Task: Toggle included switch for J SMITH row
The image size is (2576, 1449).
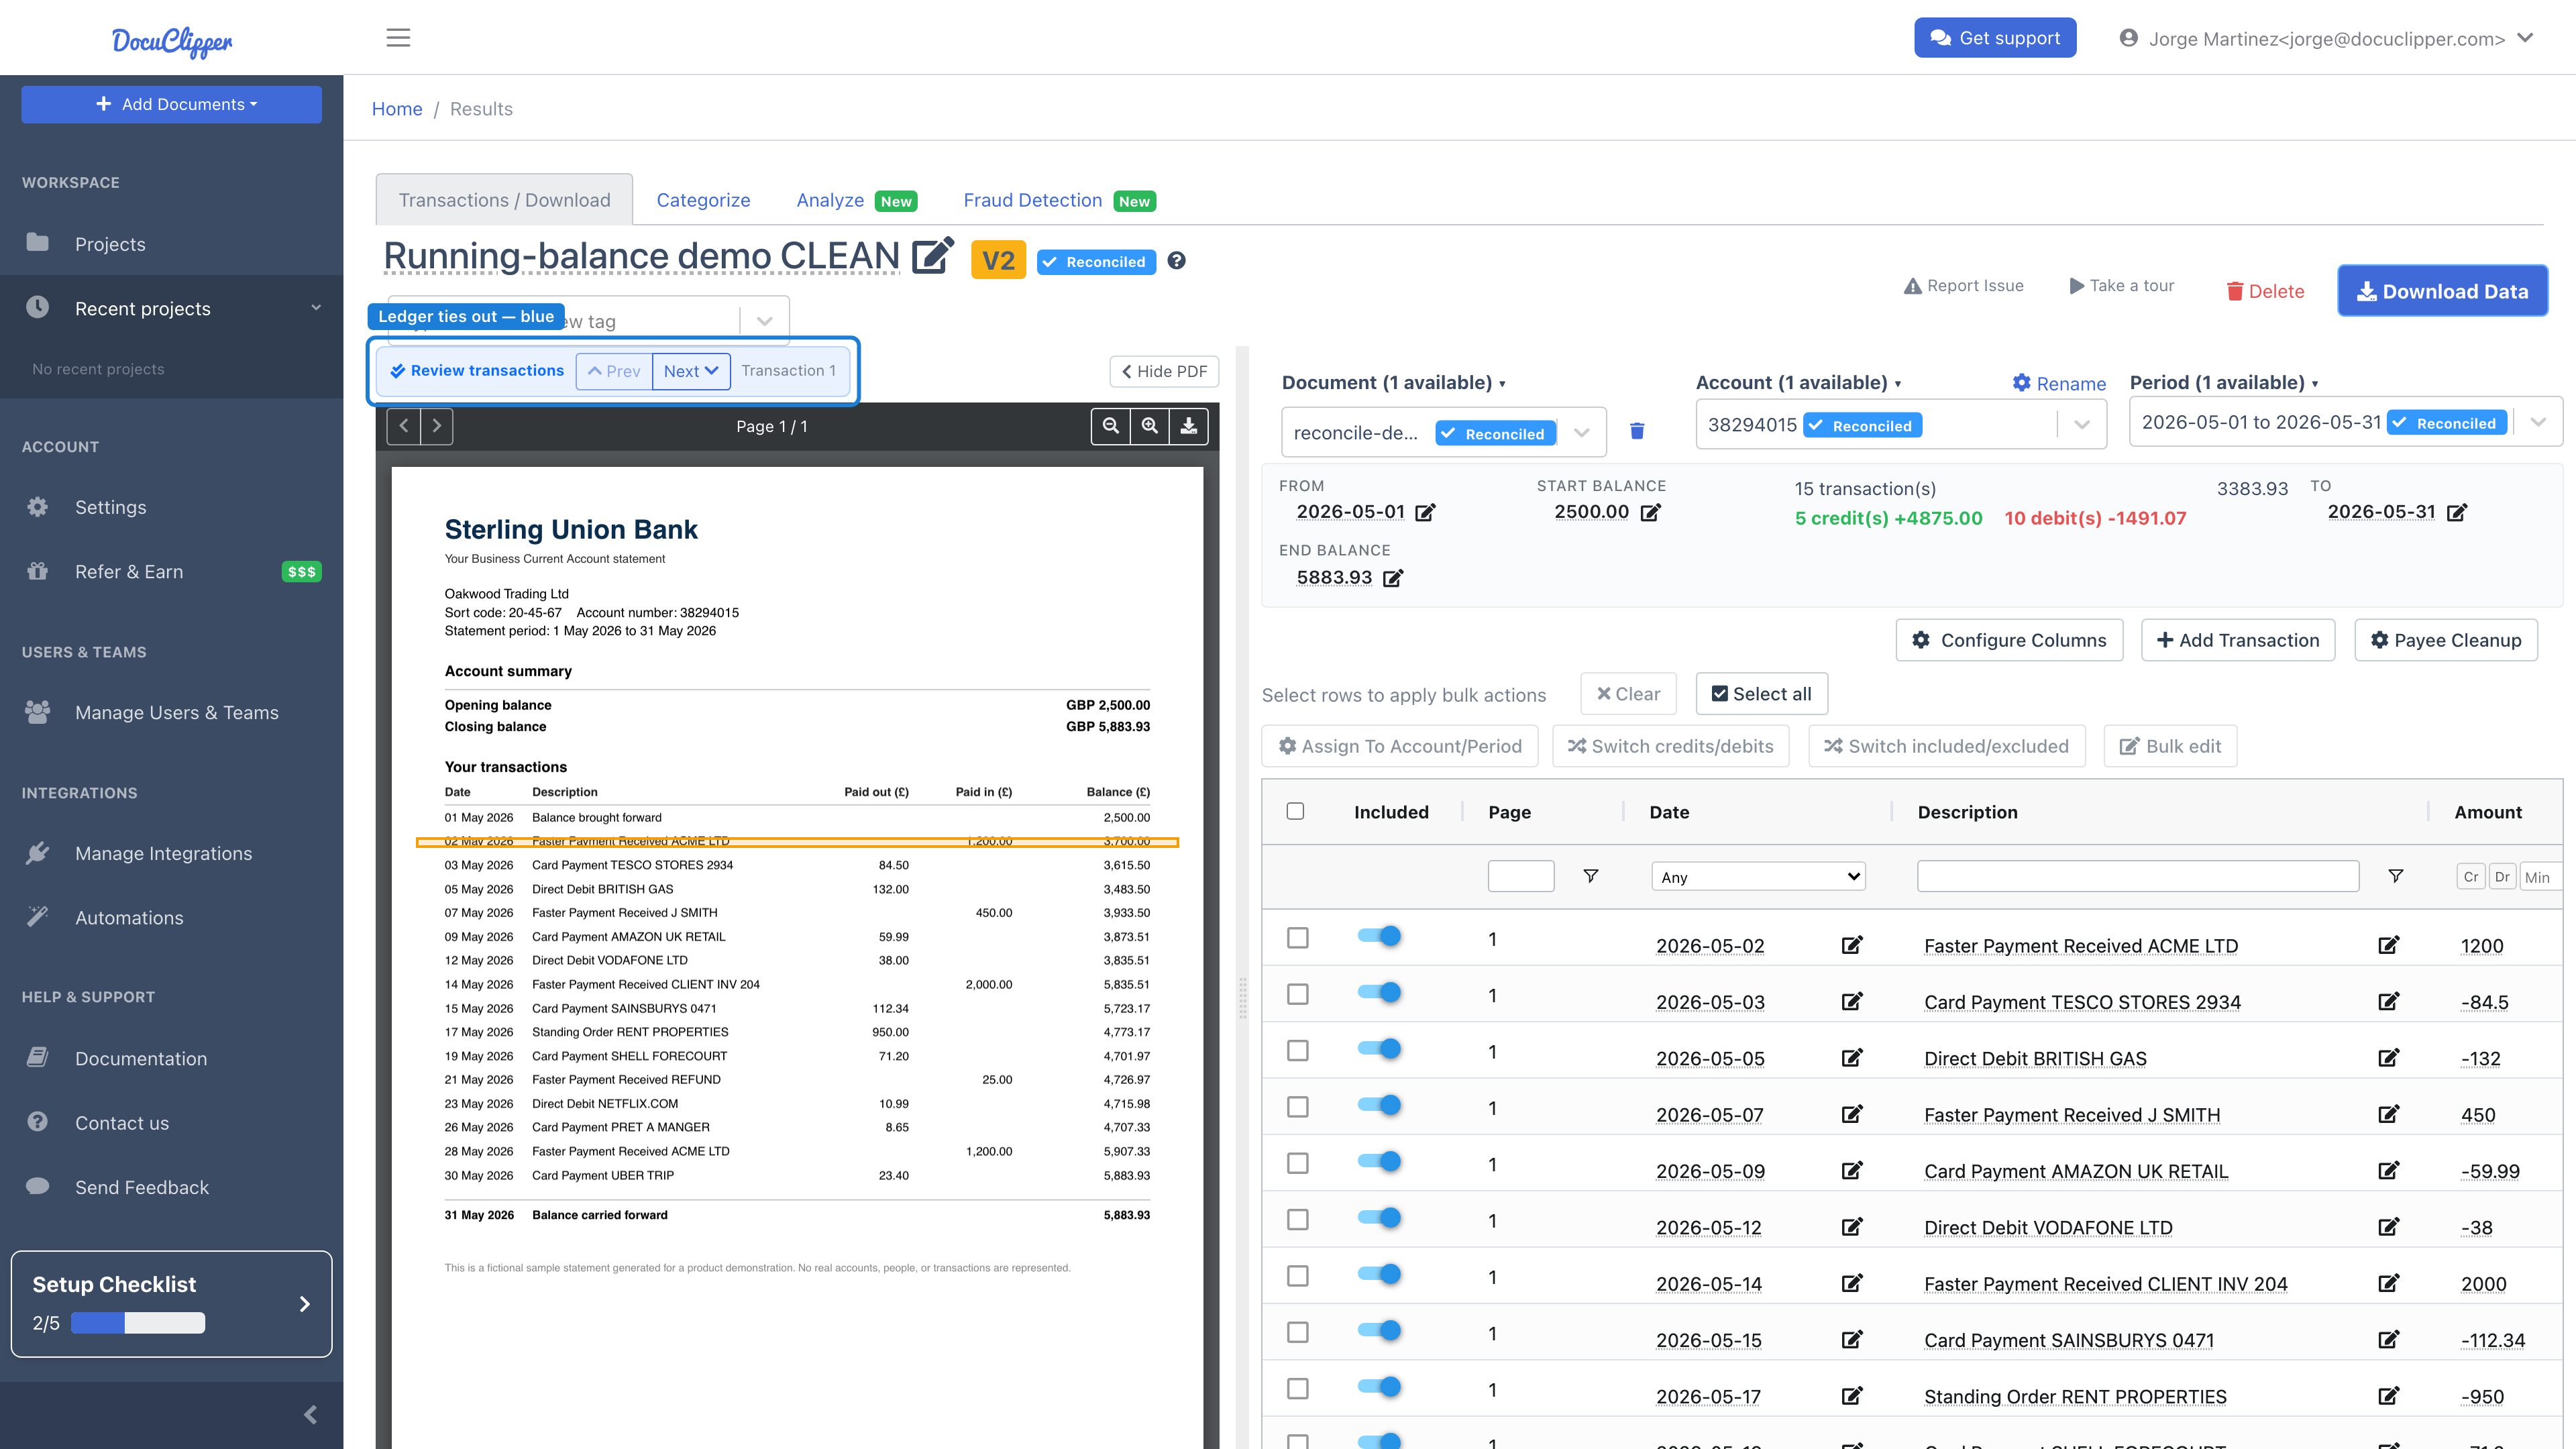Action: [1379, 1106]
